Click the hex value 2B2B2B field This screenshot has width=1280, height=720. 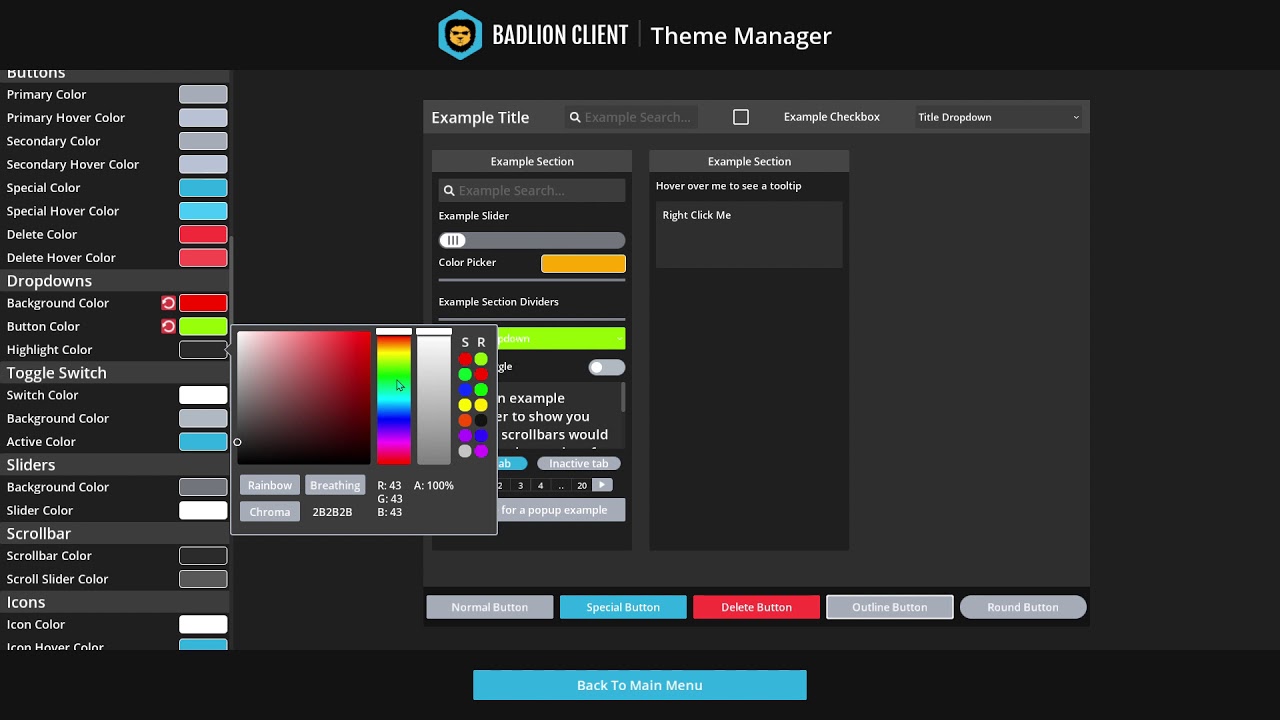332,512
